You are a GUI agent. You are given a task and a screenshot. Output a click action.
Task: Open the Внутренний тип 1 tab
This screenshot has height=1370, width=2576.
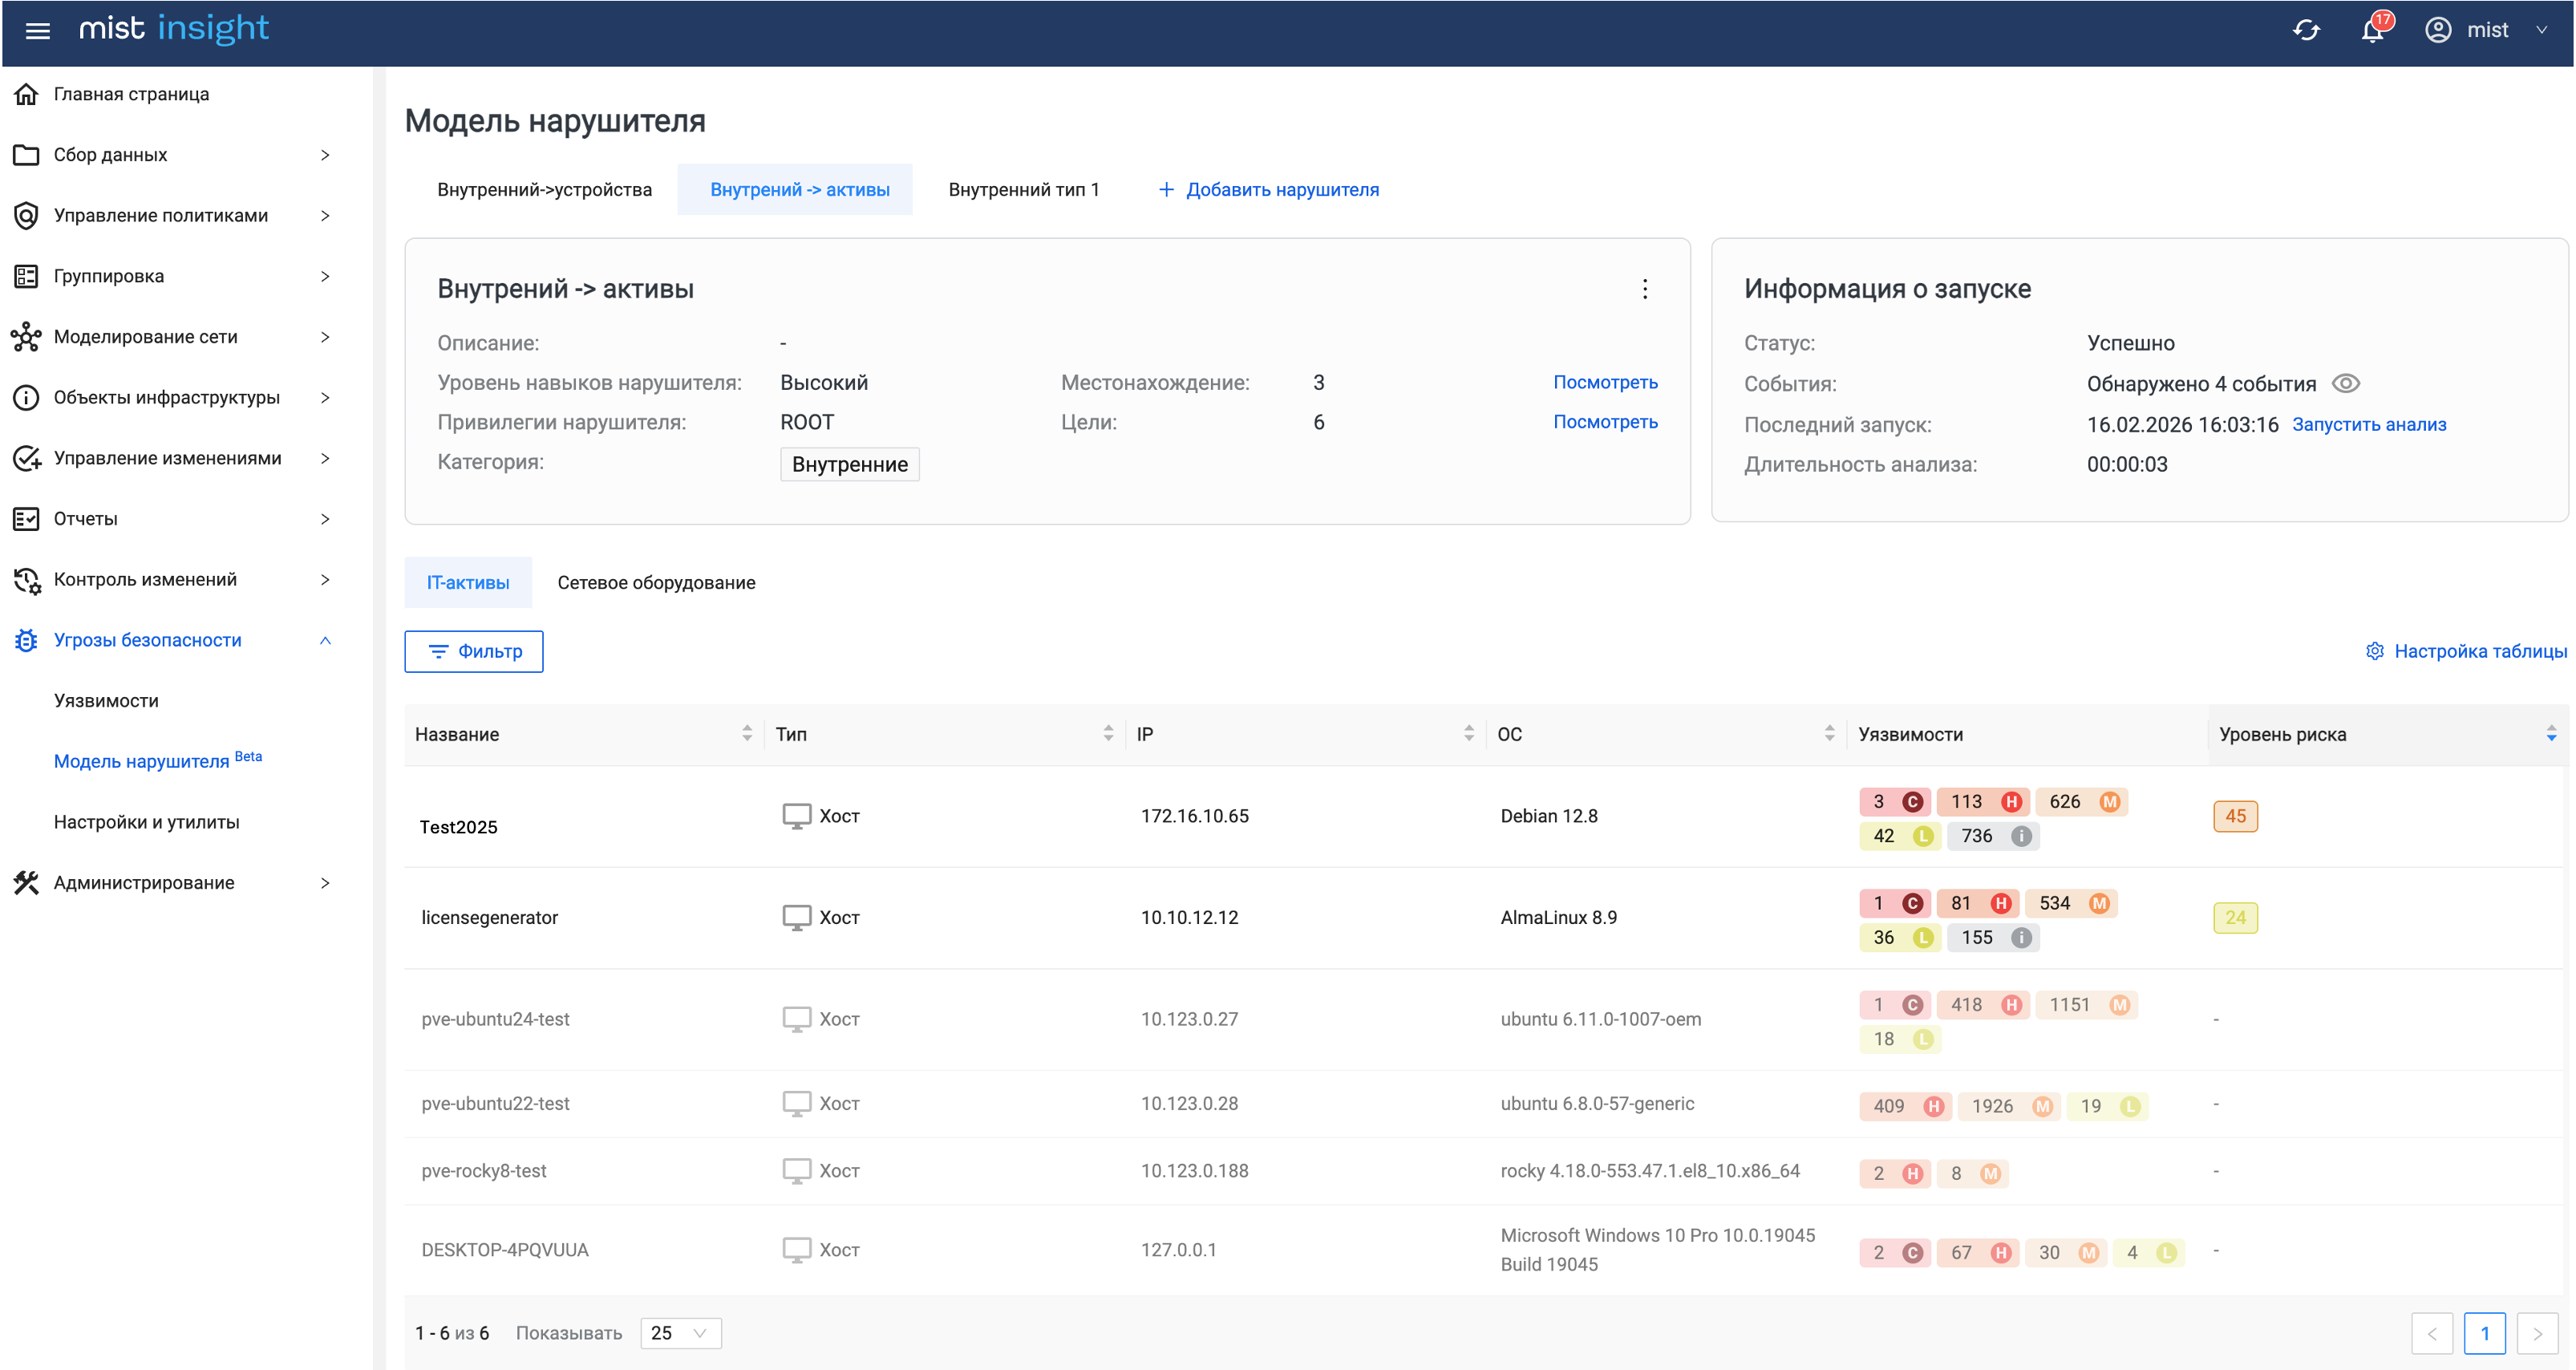click(1023, 190)
